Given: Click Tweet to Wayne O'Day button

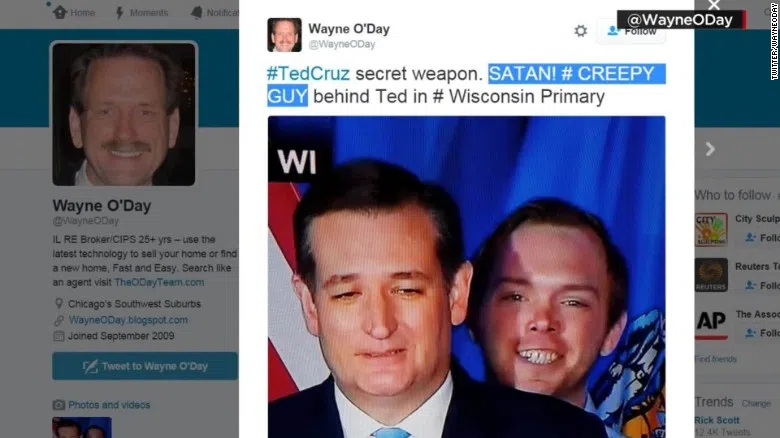Looking at the screenshot, I should 145,366.
